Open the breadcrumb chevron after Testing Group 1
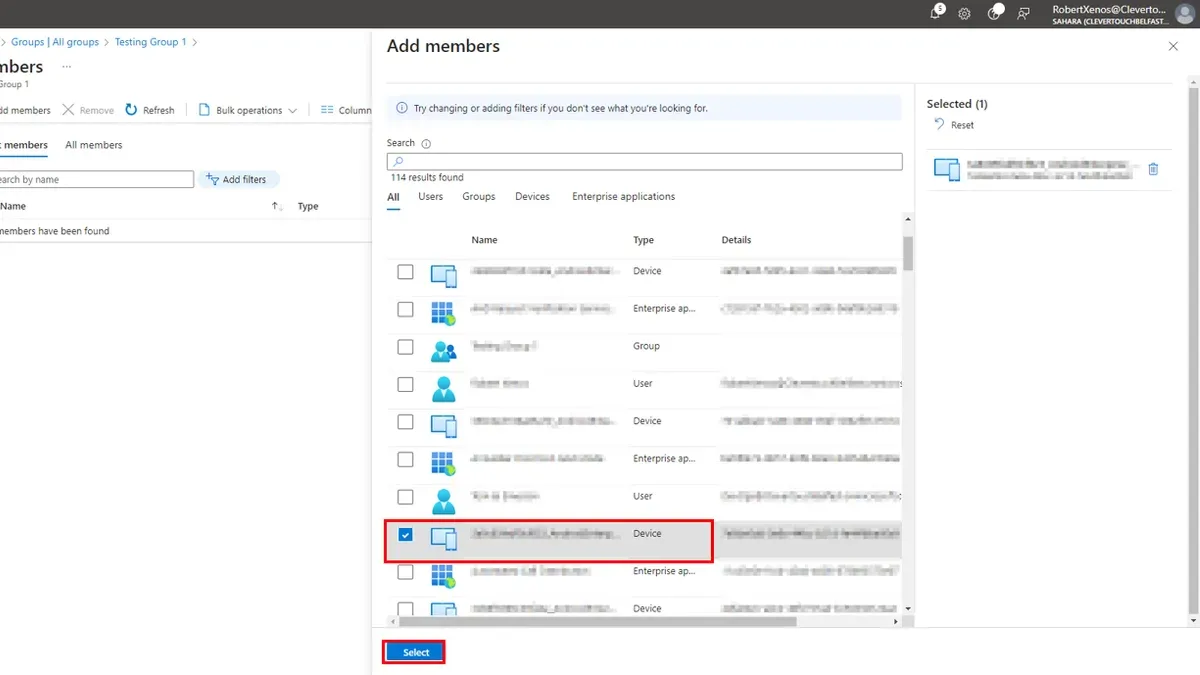Screen dimensions: 1200x675 [x=195, y=42]
